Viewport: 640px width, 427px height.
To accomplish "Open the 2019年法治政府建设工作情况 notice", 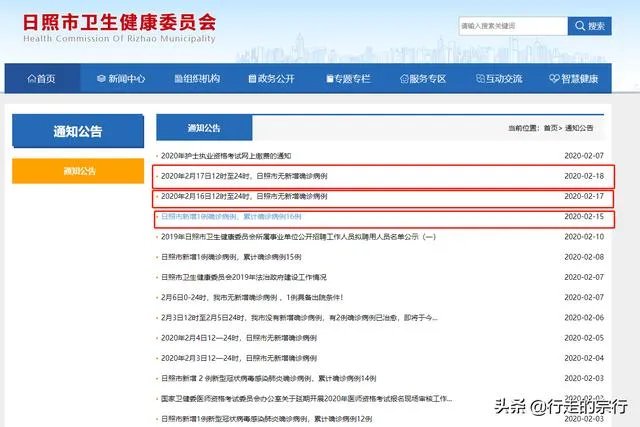I will 244,277.
